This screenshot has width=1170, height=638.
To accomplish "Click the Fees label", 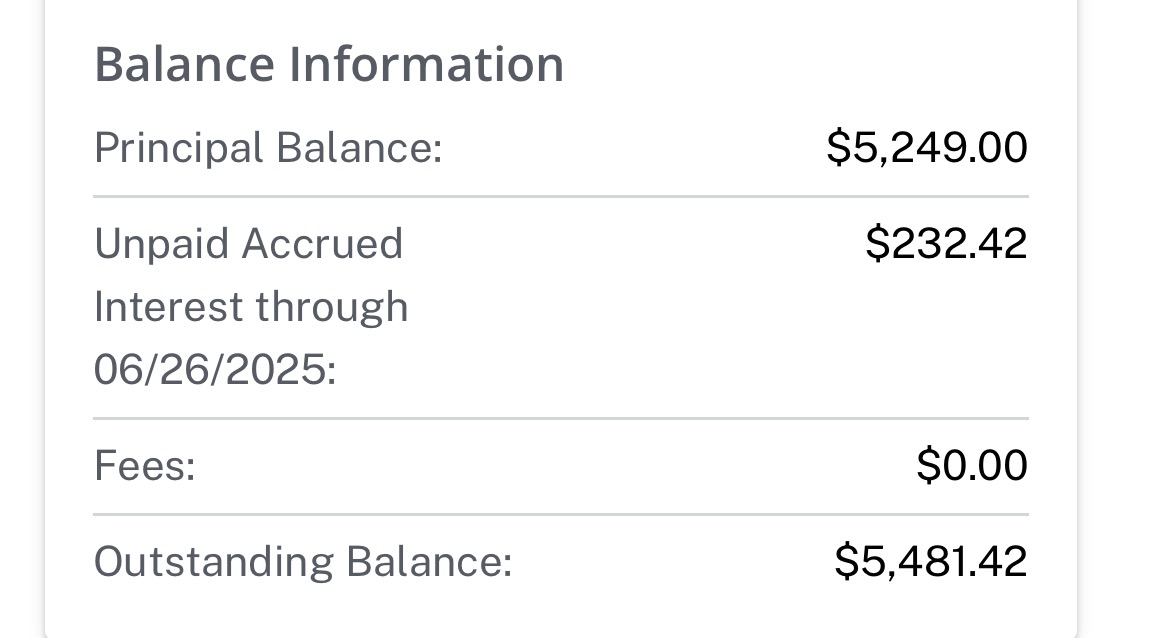I will pos(144,466).
